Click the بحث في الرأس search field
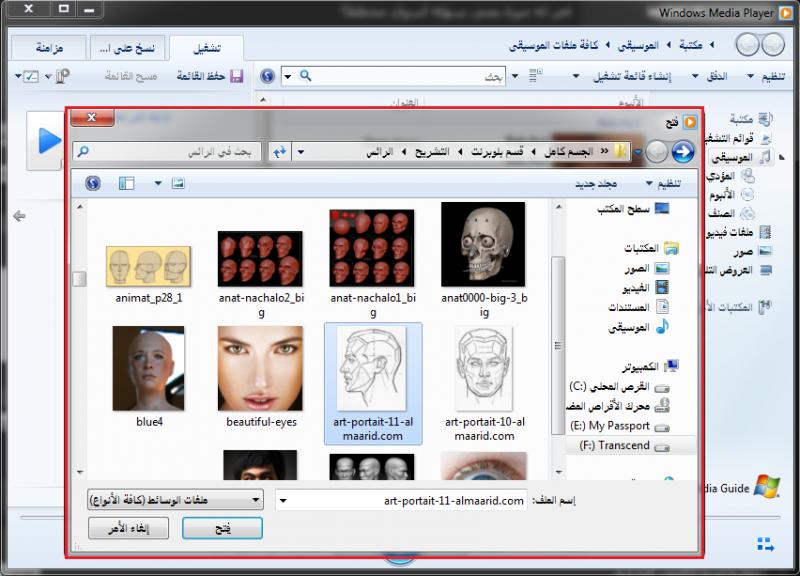The image size is (800, 576). 166,152
